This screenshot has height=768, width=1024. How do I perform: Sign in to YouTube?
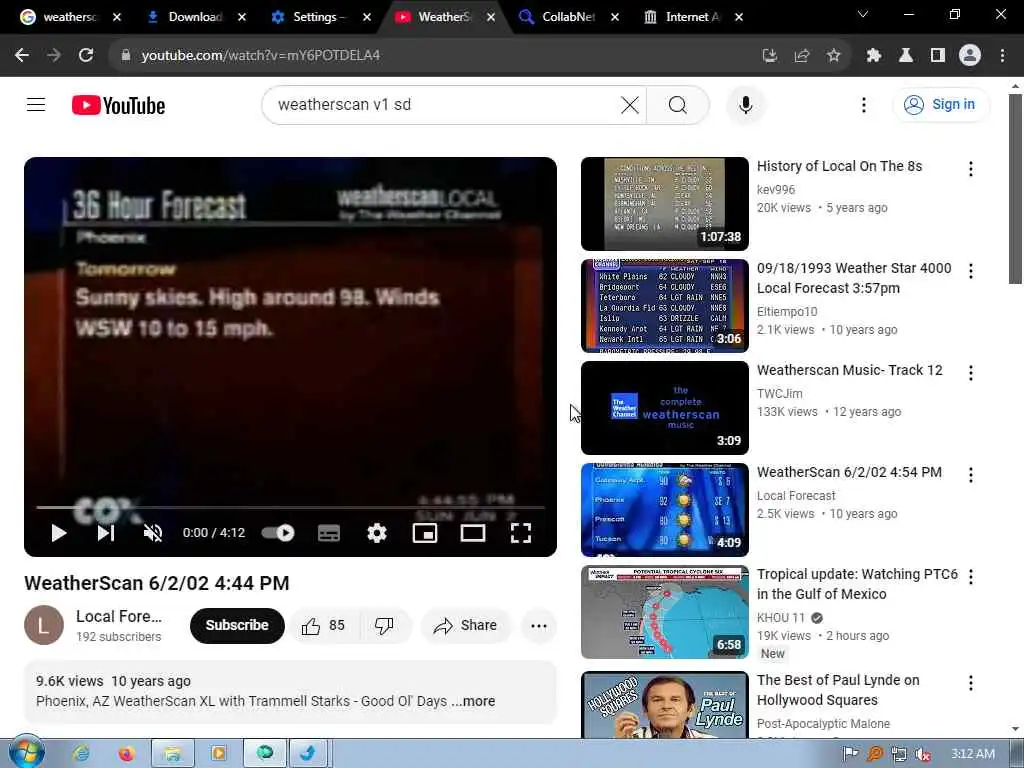pyautogui.click(x=940, y=104)
